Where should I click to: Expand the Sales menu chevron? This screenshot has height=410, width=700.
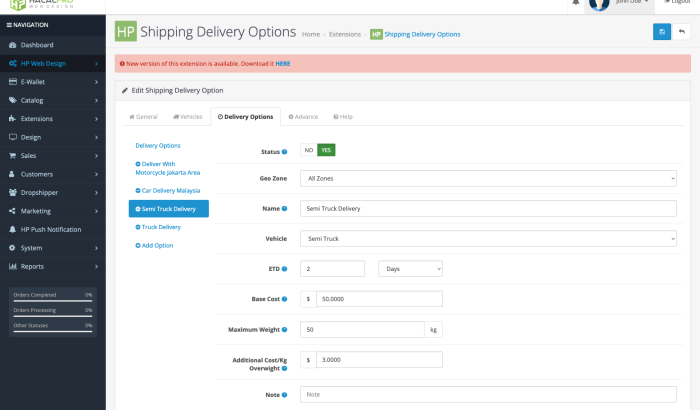[x=96, y=155]
